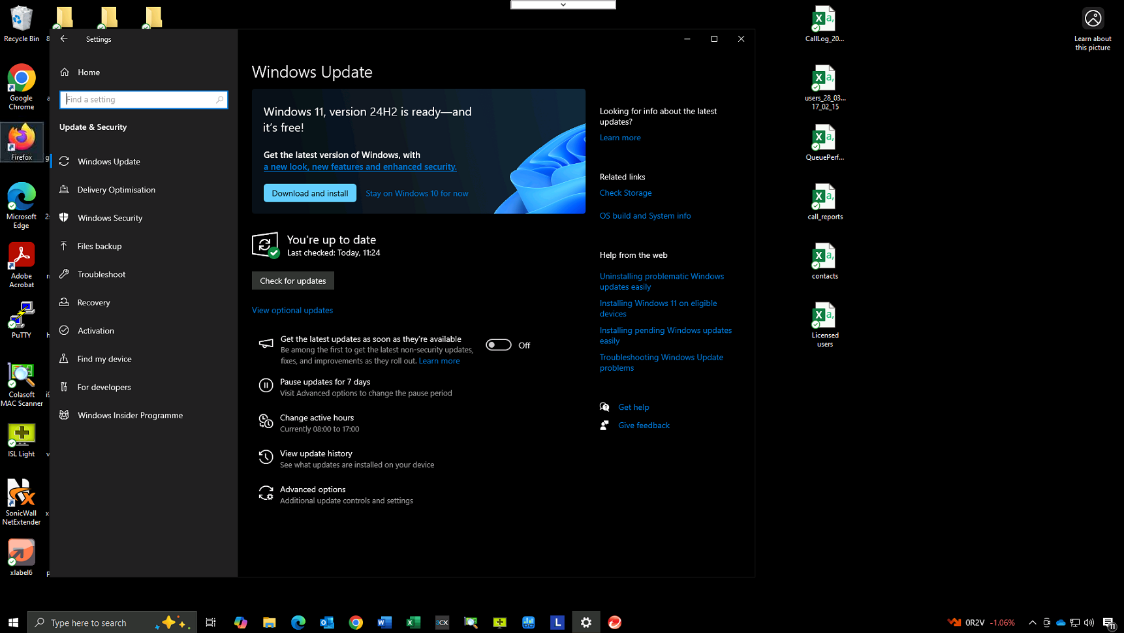Select PuTTY desktop shortcut
The height and width of the screenshot is (633, 1124).
[x=22, y=320]
